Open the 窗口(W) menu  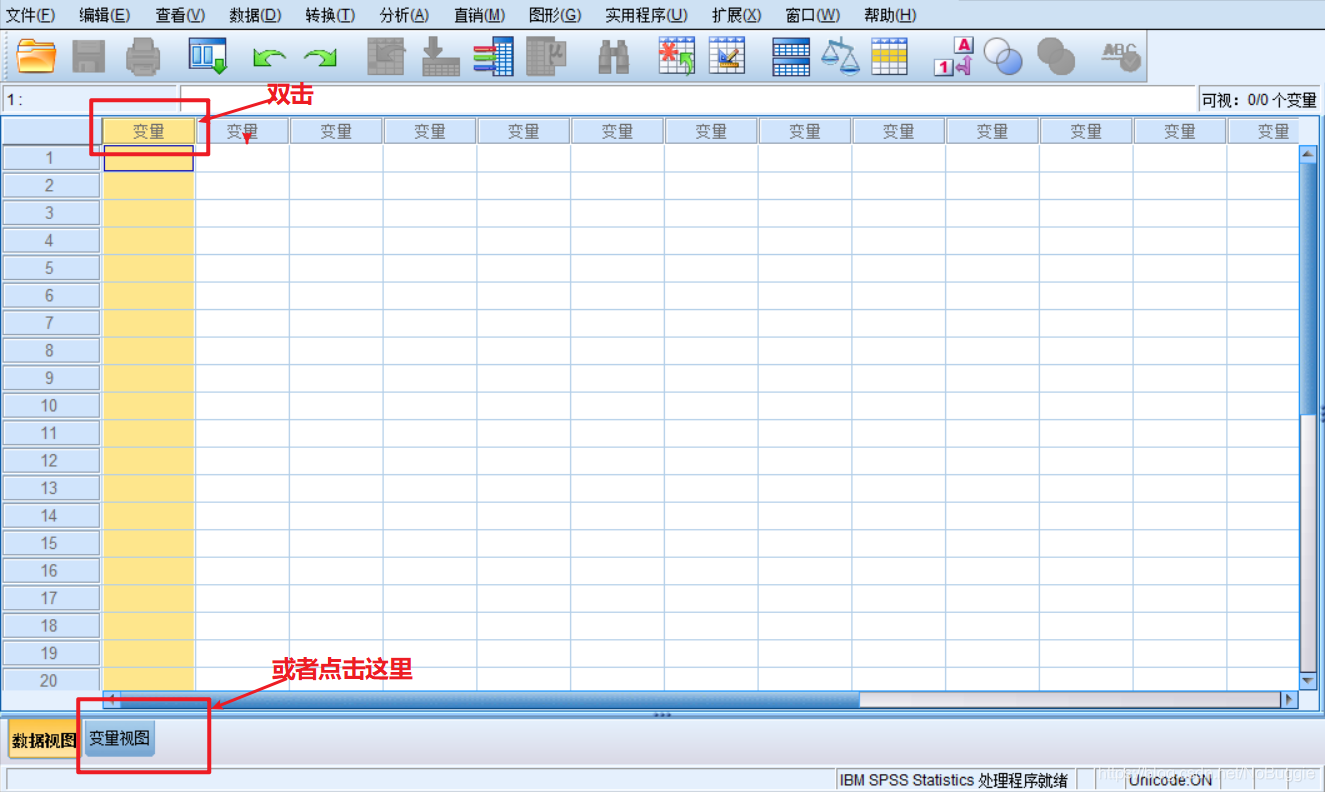pos(812,15)
